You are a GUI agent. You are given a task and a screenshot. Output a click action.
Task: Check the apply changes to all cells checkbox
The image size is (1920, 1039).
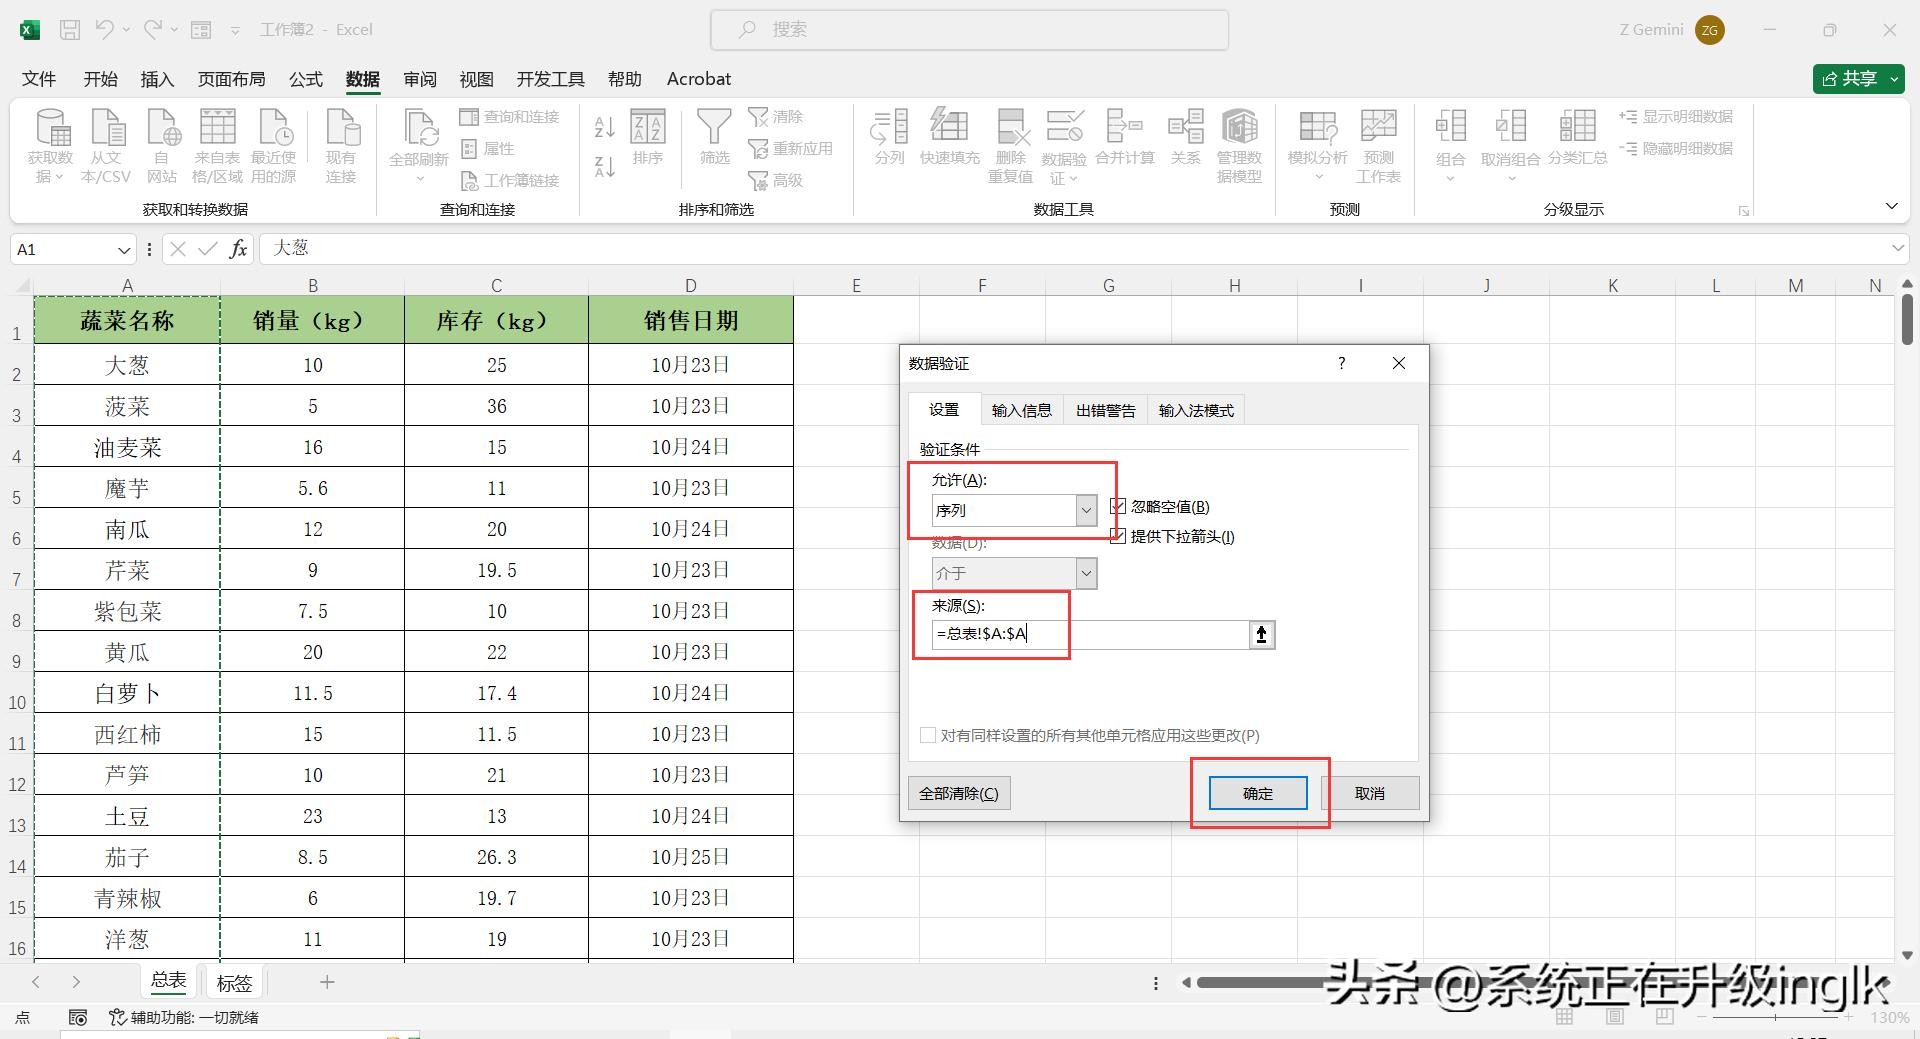tap(928, 736)
